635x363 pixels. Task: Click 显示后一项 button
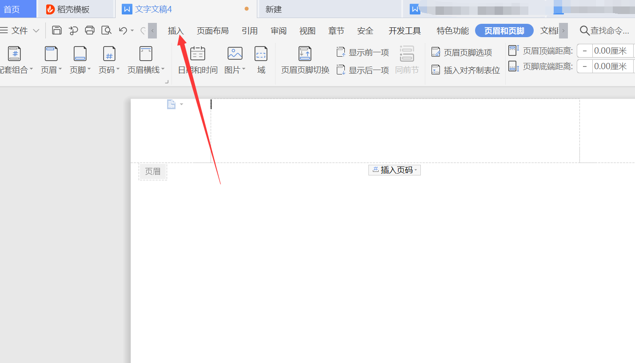pyautogui.click(x=363, y=70)
